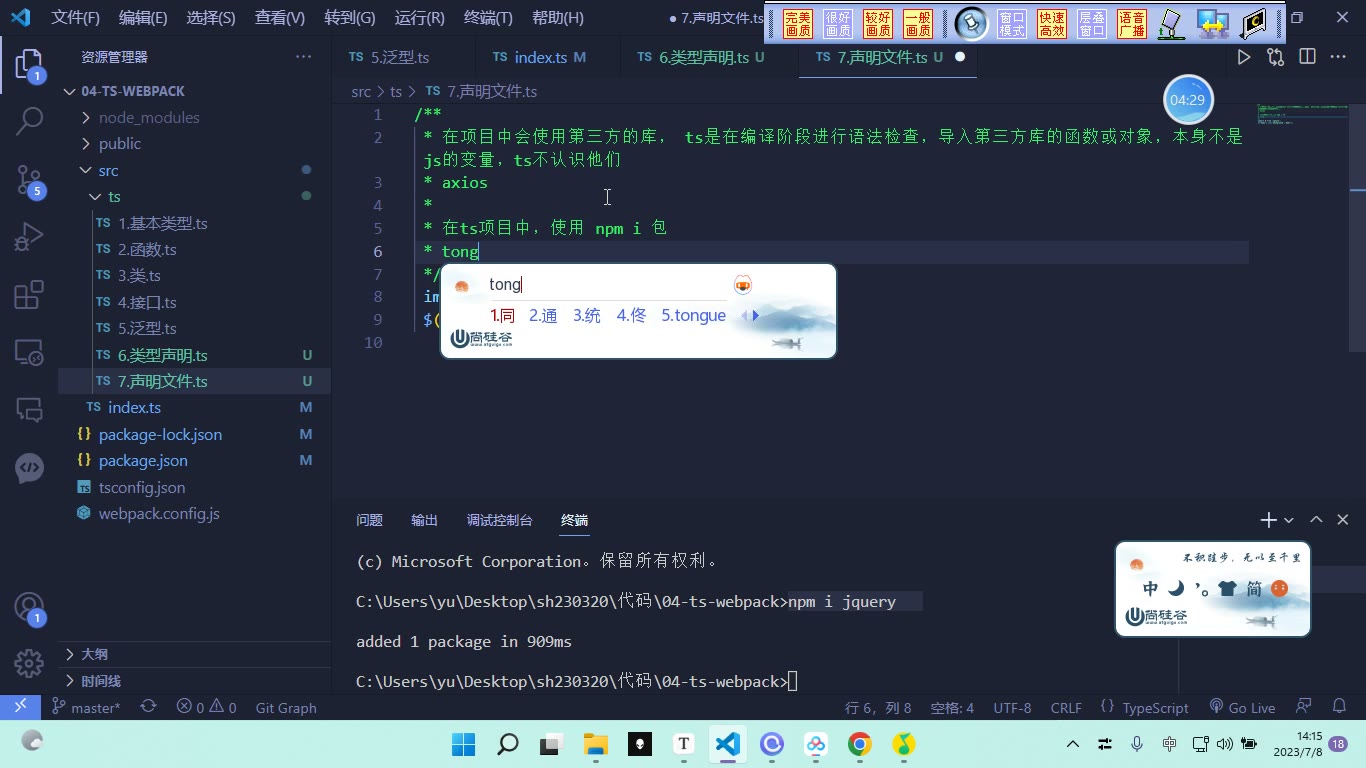Split the editor to the right
Screen dimensions: 1366x768
coord(1307,57)
